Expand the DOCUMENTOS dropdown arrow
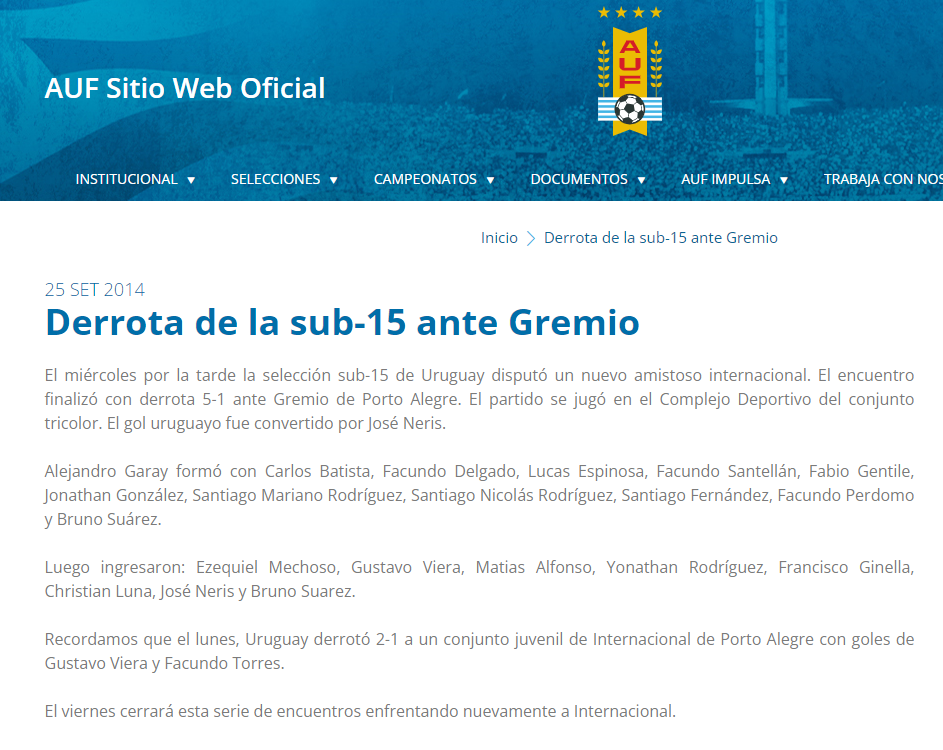 tap(642, 180)
